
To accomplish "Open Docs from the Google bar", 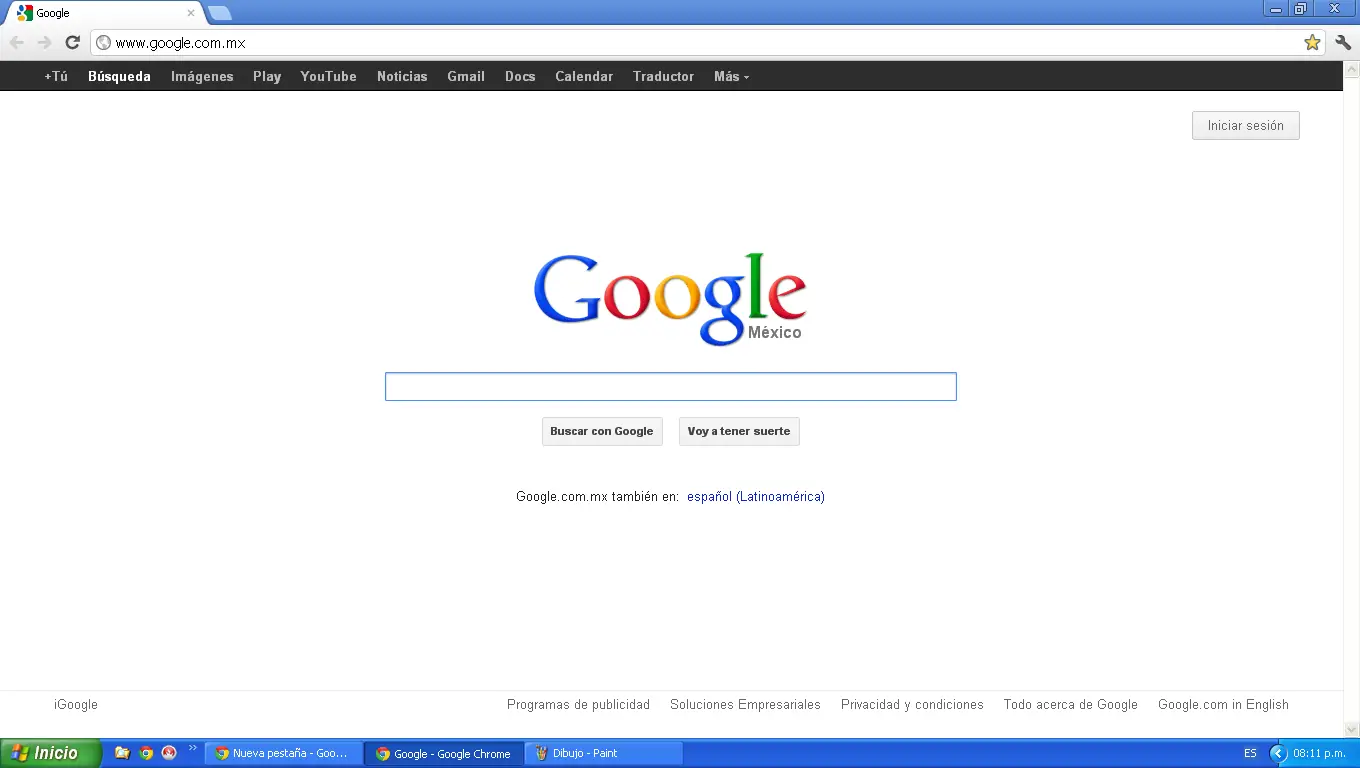I will point(520,76).
